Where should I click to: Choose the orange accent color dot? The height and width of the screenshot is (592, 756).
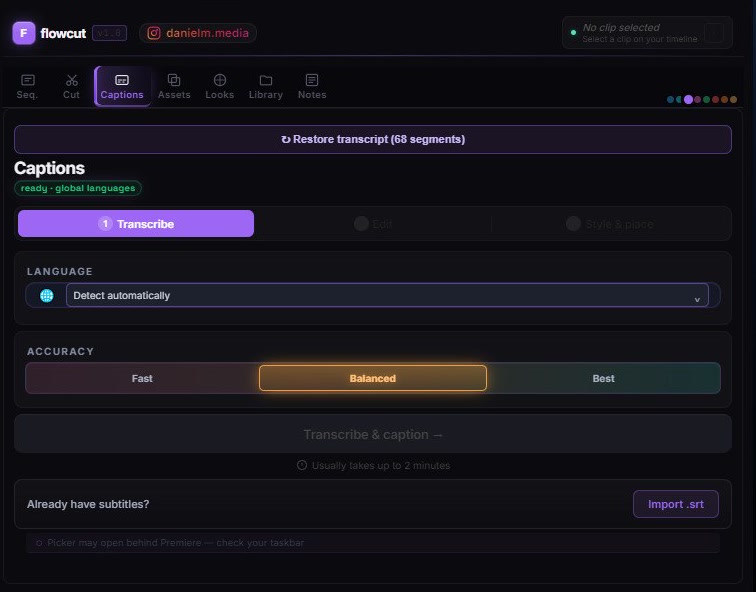pyautogui.click(x=724, y=100)
